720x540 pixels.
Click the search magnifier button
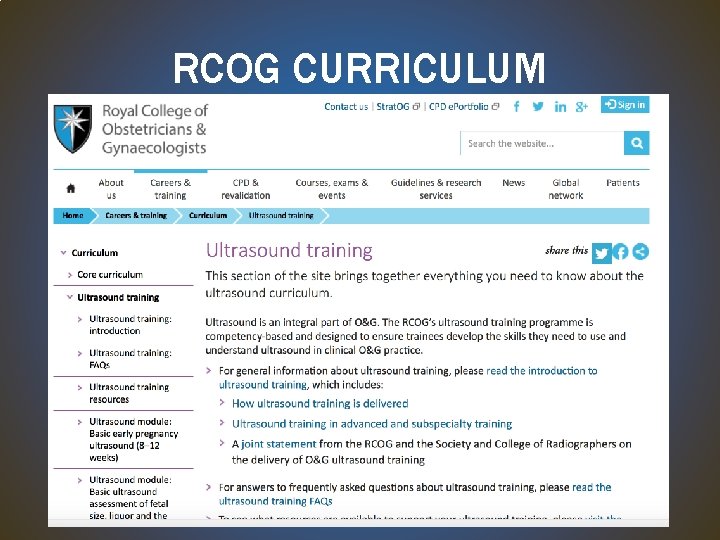click(636, 143)
